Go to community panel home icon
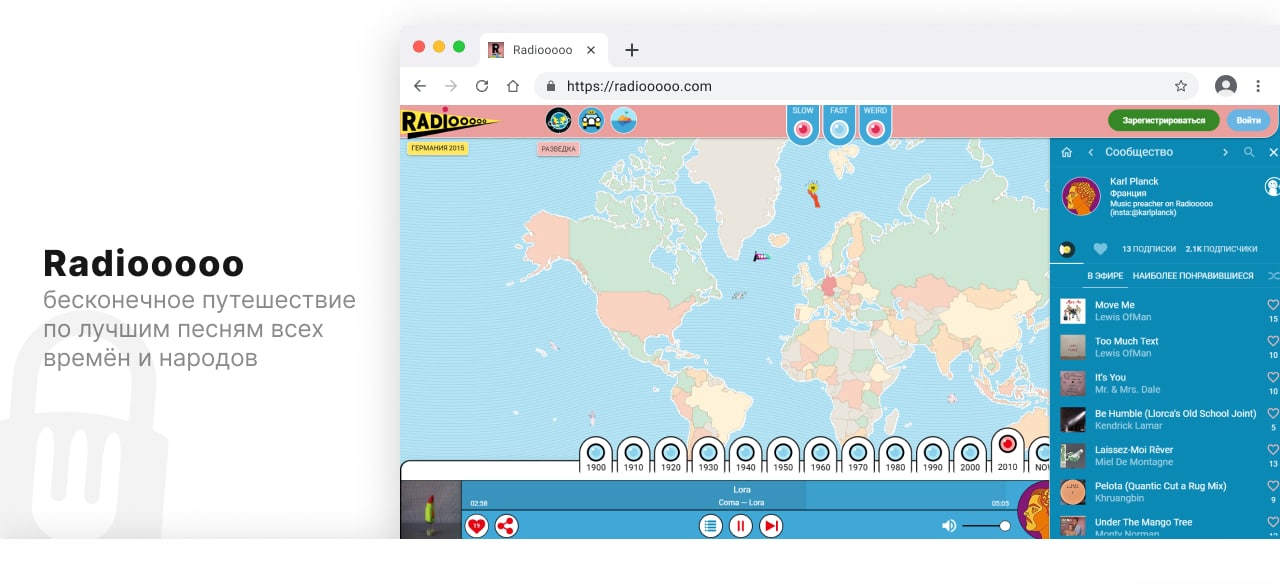Viewport: 1280px width, 584px height. click(x=1066, y=152)
